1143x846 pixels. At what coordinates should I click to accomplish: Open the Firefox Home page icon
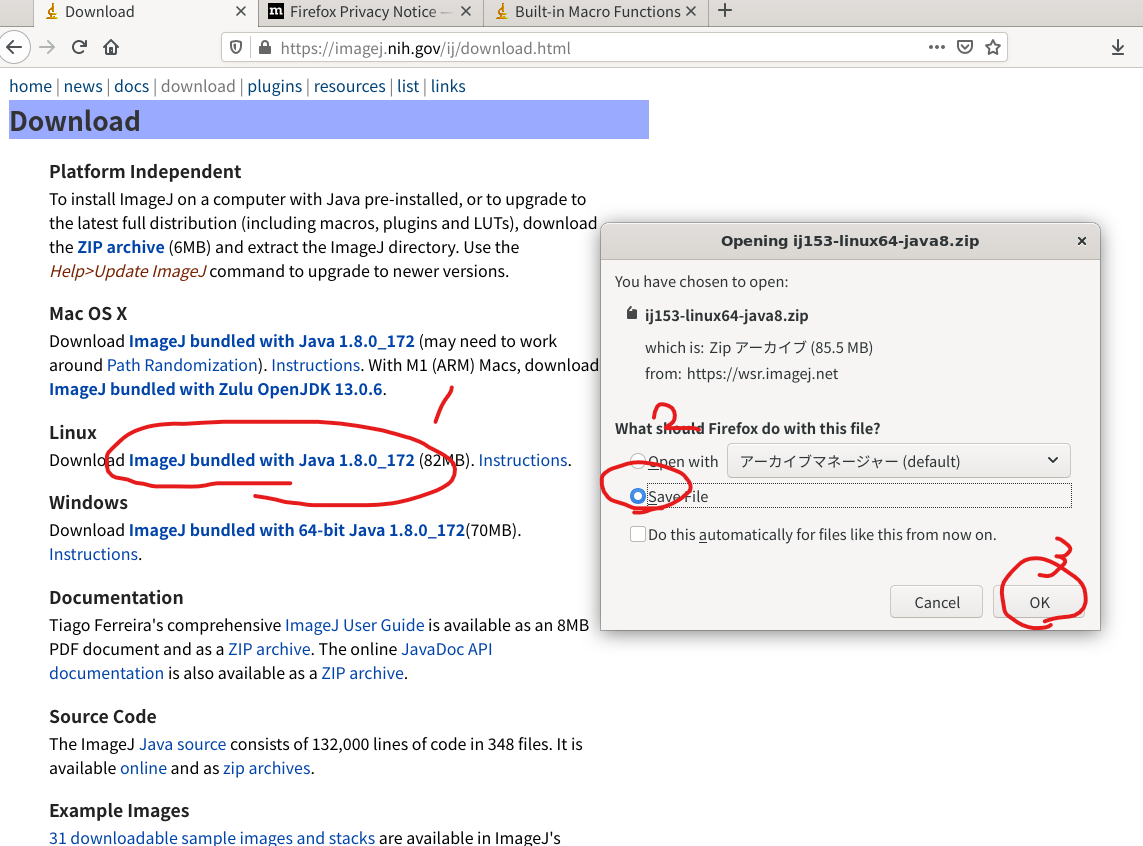pyautogui.click(x=111, y=47)
